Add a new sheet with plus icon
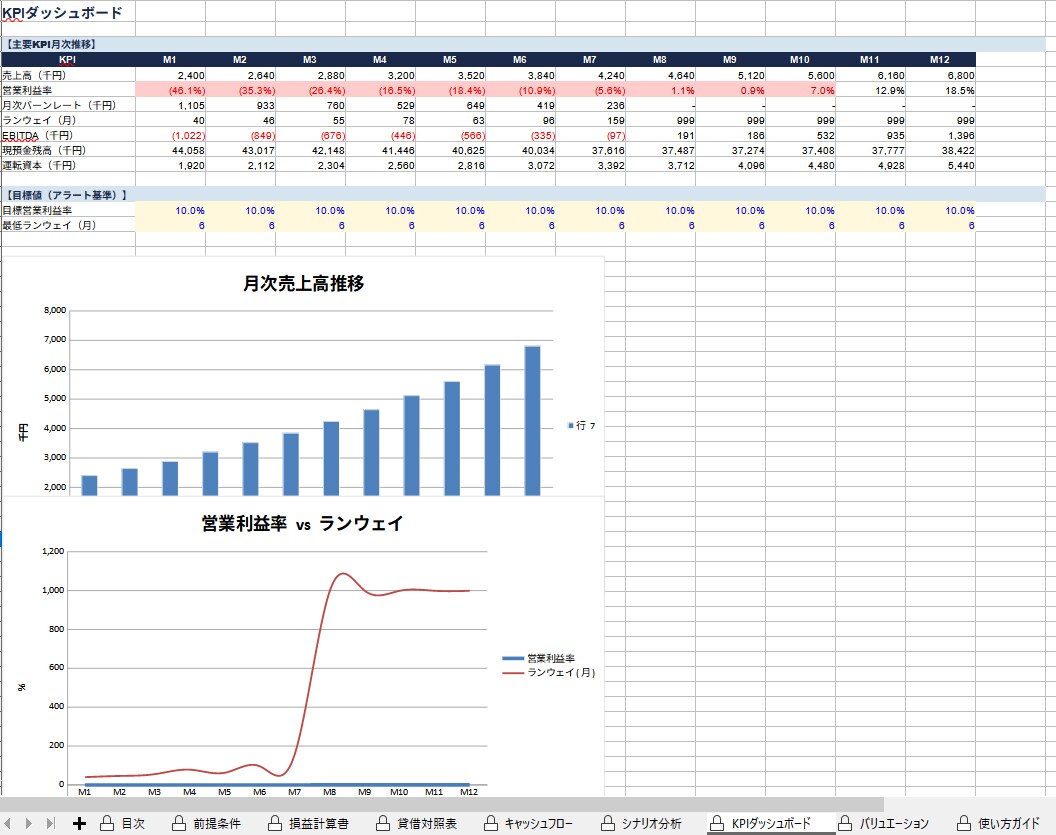This screenshot has height=835, width=1056. tap(79, 823)
